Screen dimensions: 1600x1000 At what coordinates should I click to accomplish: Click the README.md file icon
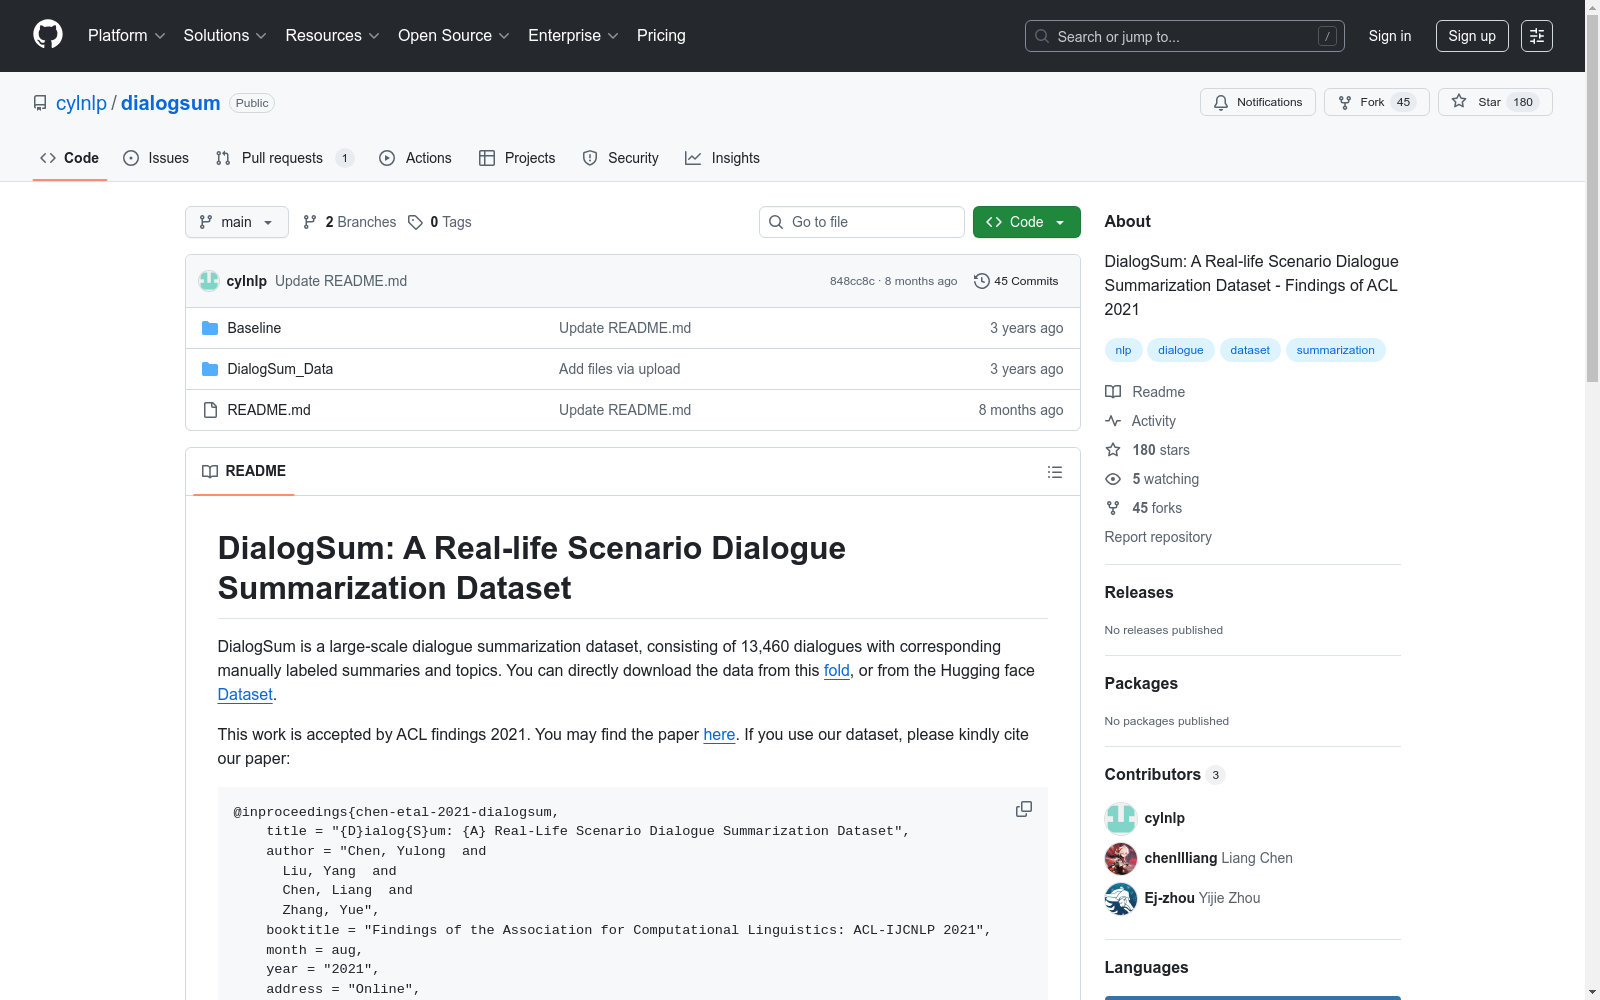tap(210, 410)
